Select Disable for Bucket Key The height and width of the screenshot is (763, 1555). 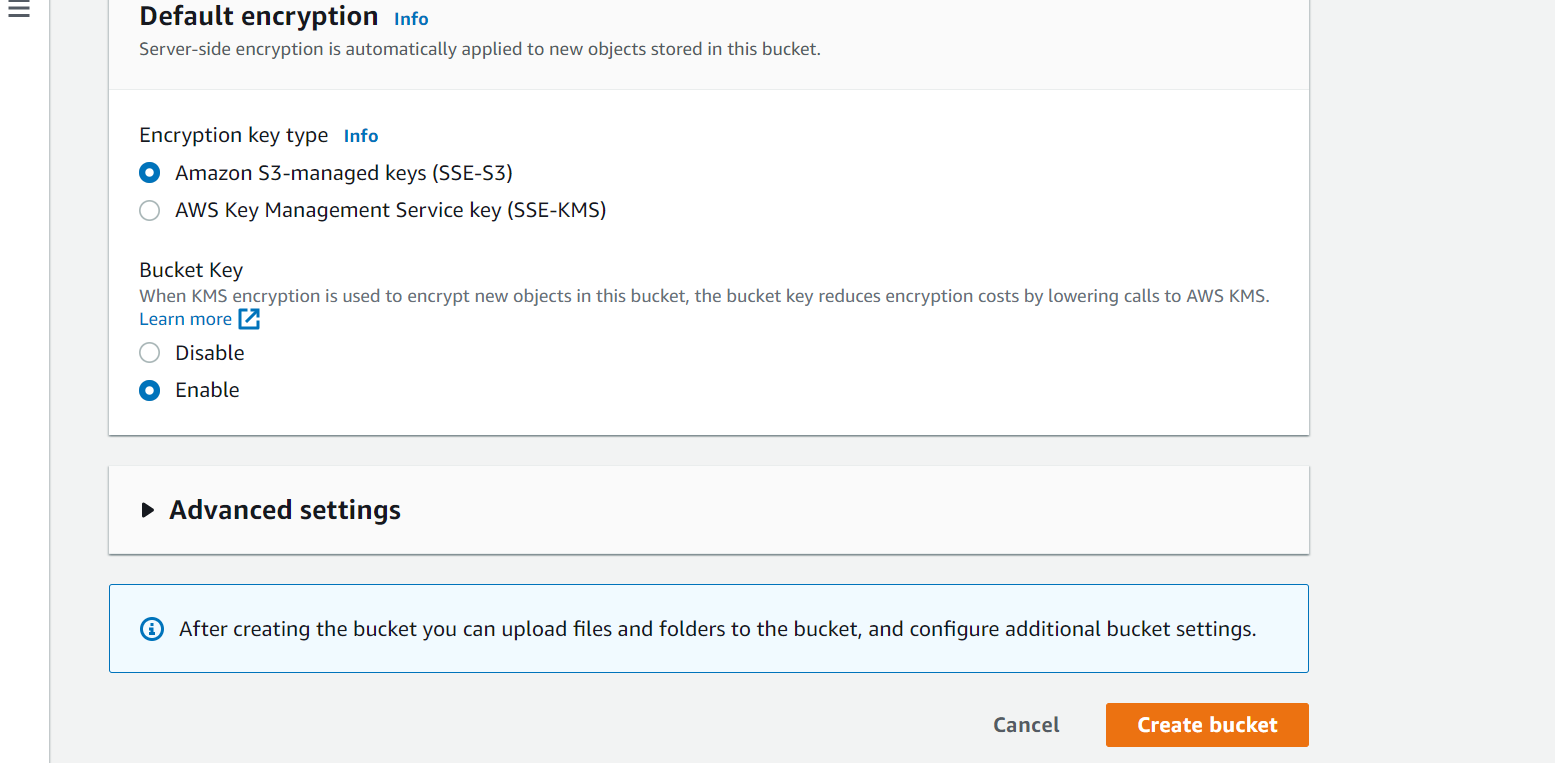tap(149, 352)
